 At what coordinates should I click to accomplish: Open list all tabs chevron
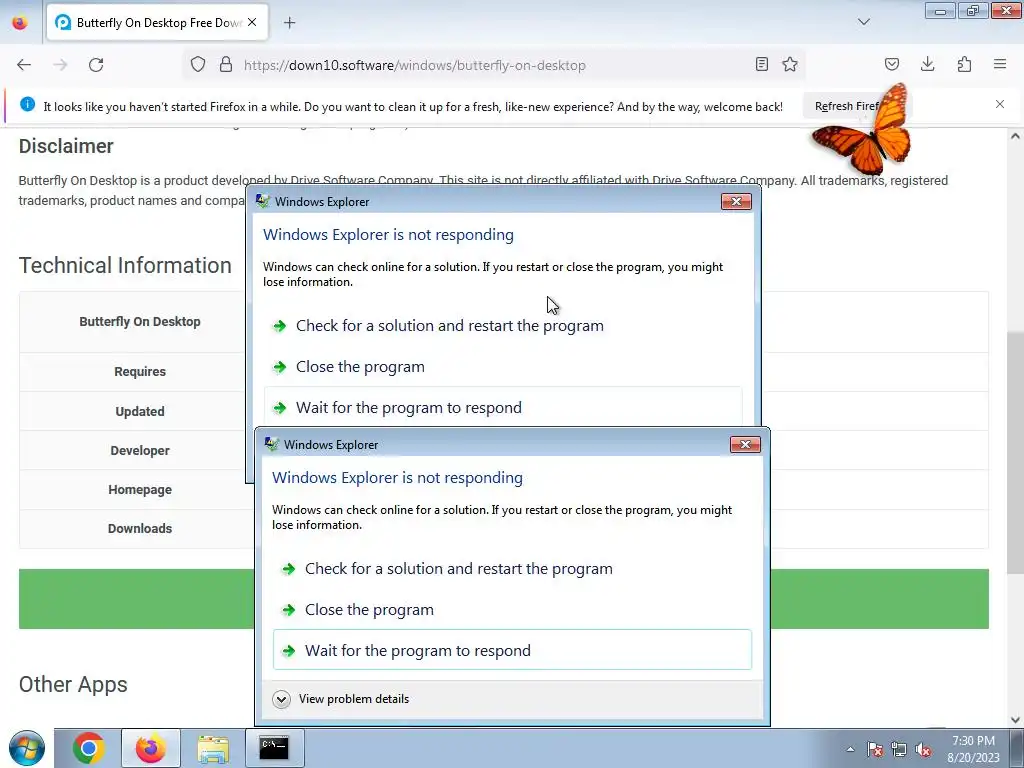point(863,22)
